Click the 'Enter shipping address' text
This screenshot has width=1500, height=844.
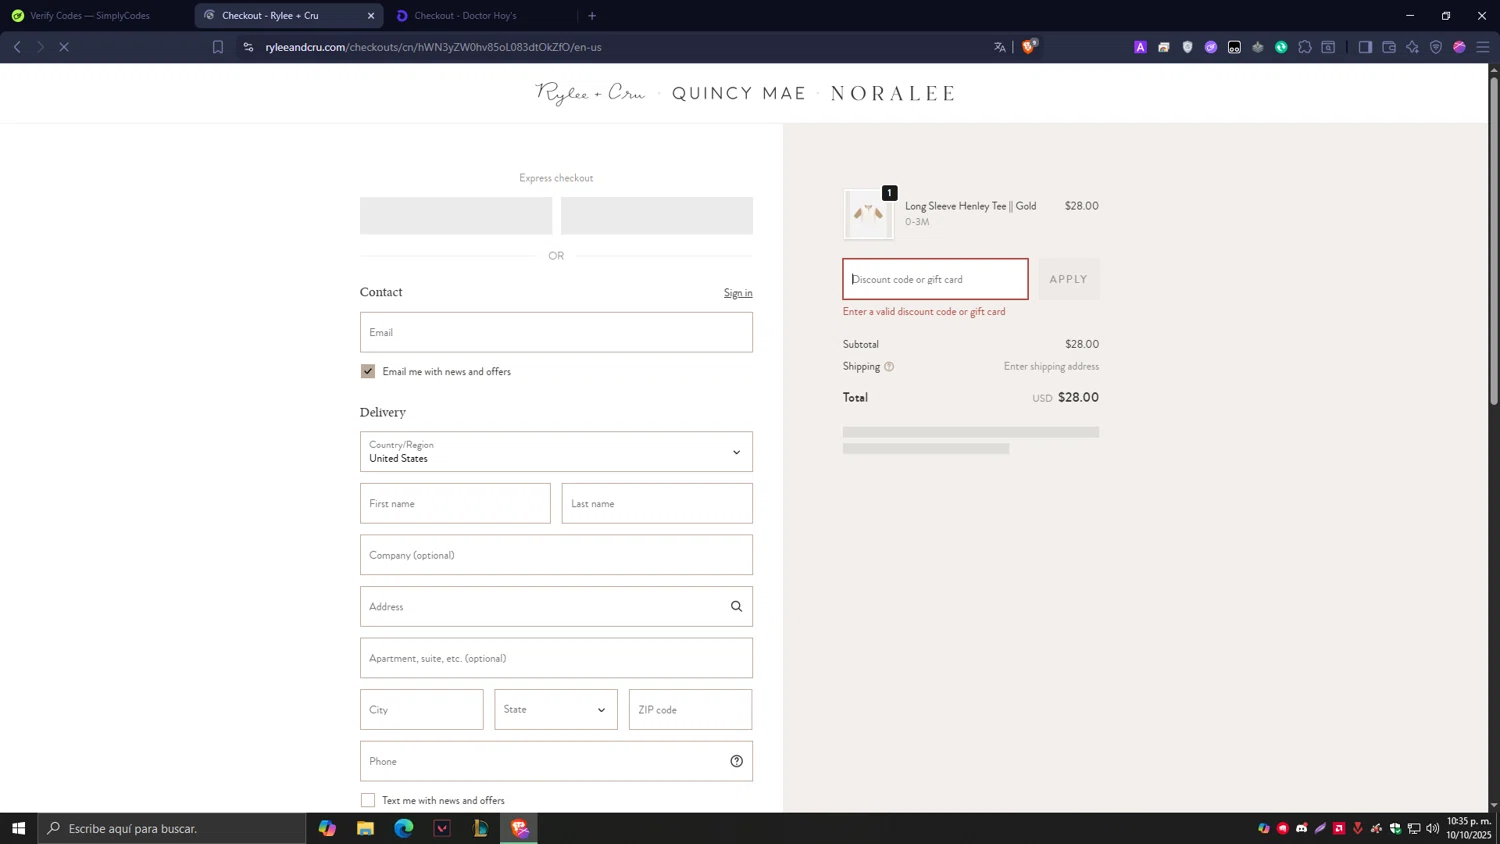point(1051,367)
